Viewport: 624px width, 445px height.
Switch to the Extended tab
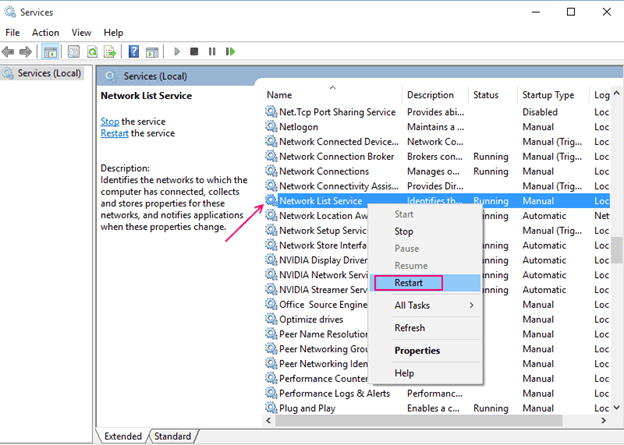(123, 436)
